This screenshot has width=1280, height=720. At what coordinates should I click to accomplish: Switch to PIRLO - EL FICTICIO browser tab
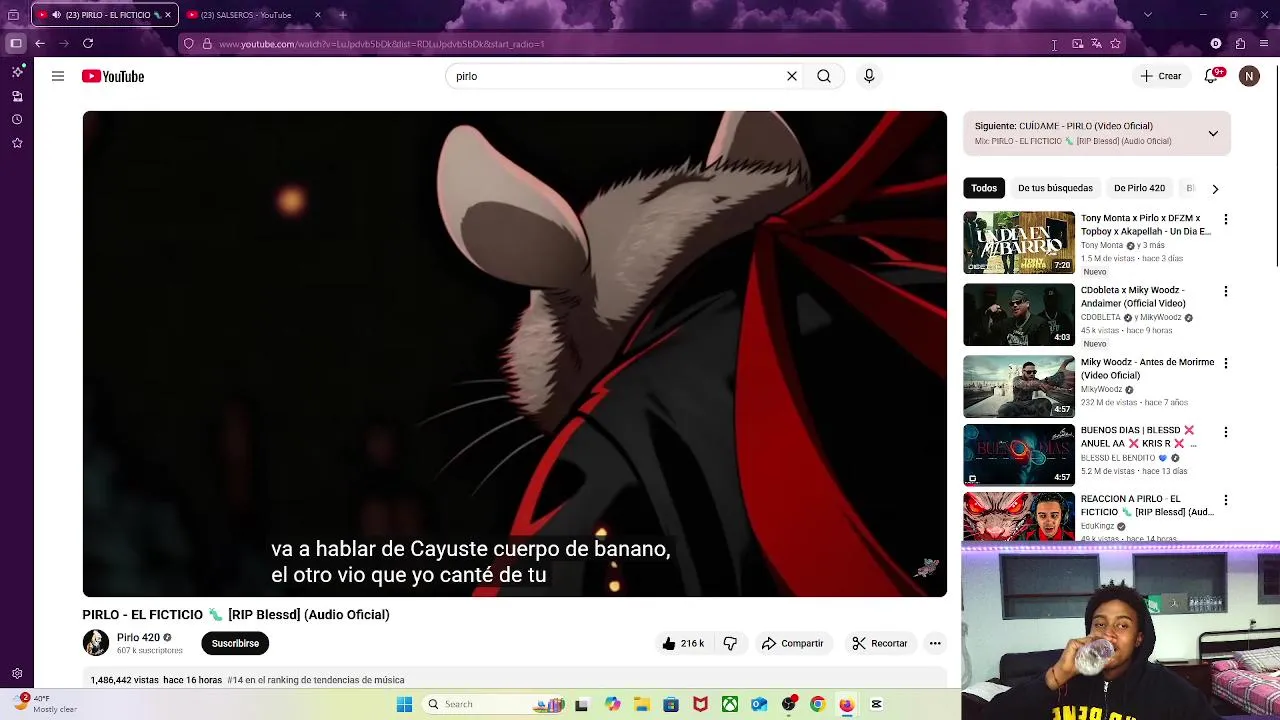(105, 15)
